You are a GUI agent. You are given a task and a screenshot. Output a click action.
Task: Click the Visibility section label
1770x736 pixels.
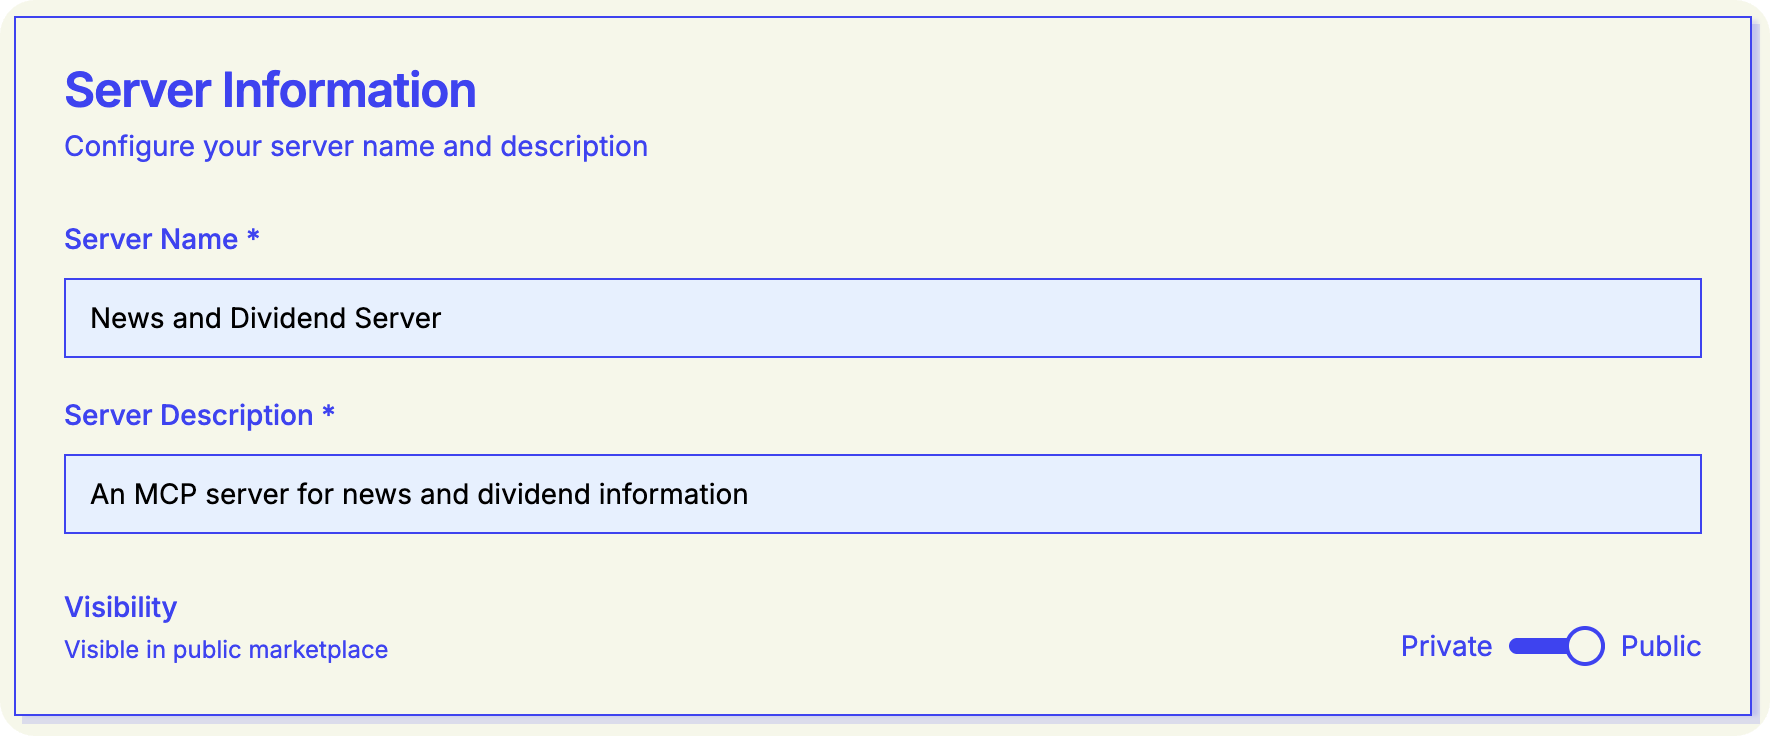coord(121,607)
